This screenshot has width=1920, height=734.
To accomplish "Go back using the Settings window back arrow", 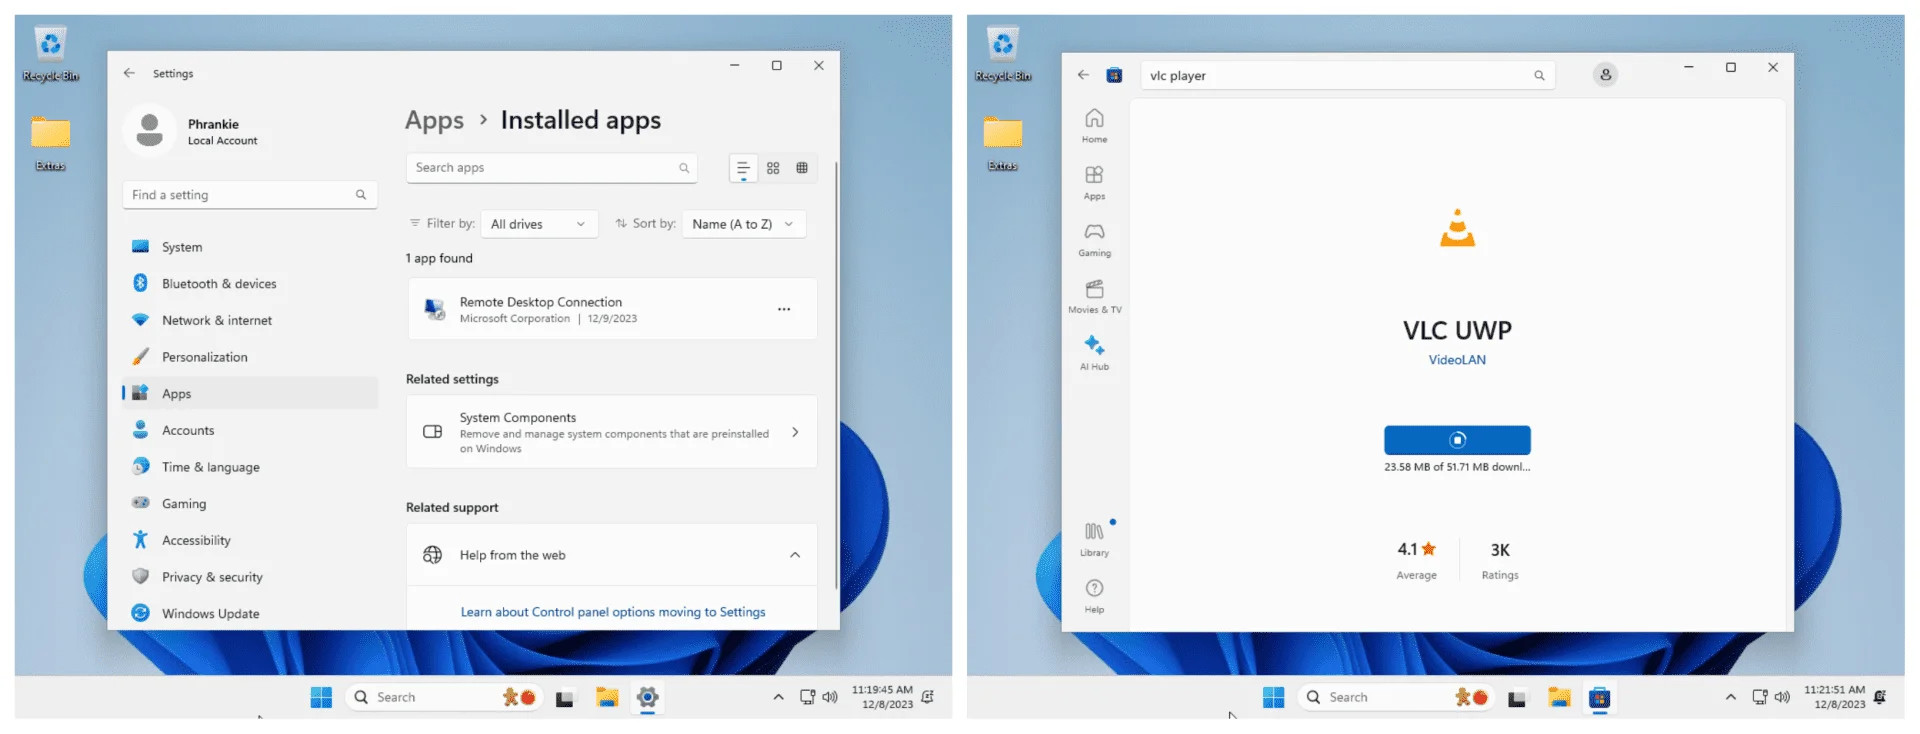I will 129,73.
